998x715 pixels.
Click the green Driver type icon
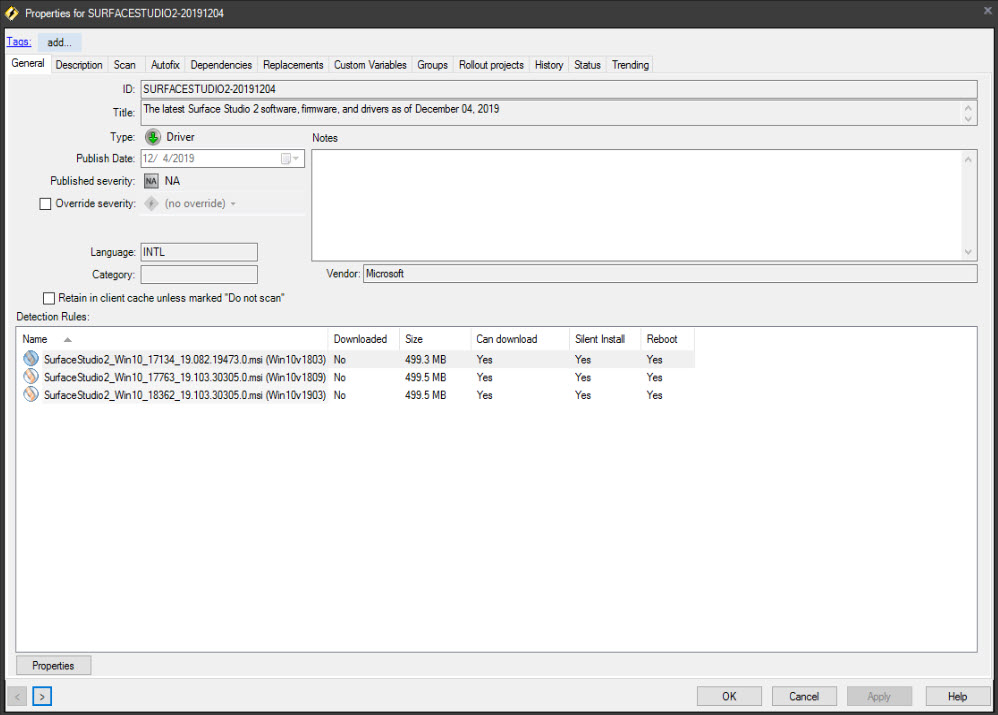(153, 137)
